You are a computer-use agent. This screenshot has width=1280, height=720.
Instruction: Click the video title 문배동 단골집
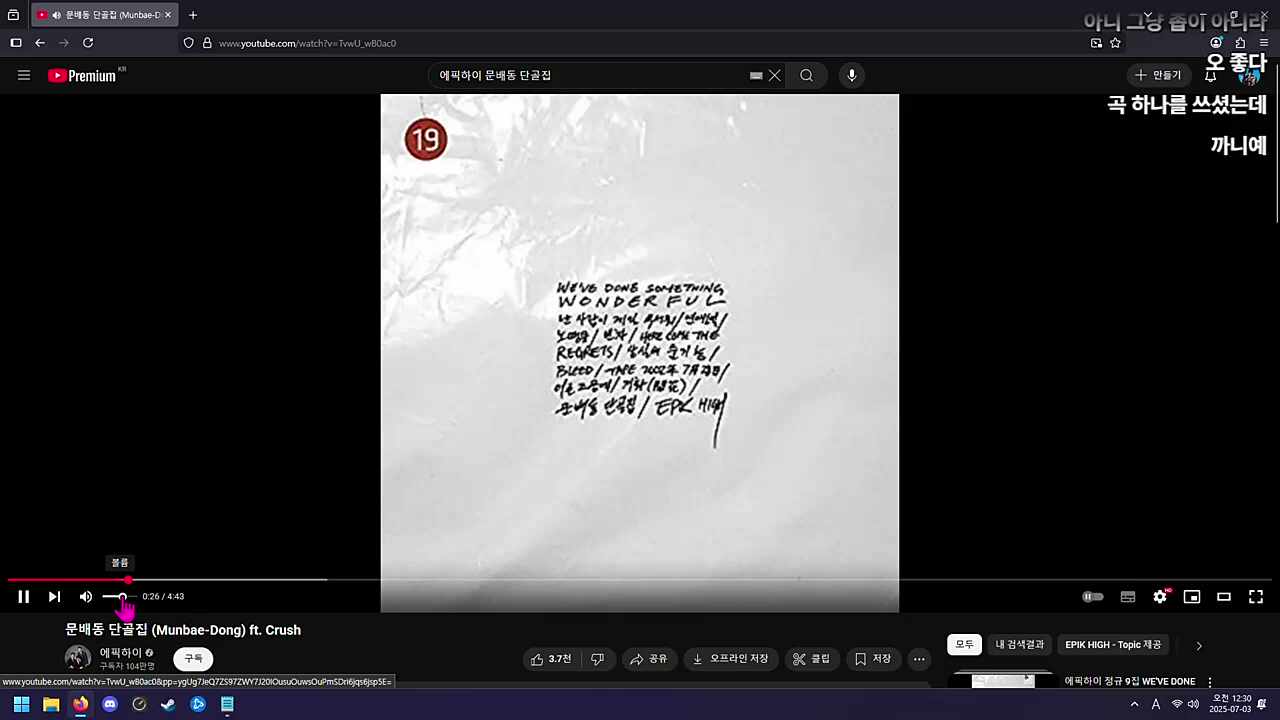pos(183,630)
